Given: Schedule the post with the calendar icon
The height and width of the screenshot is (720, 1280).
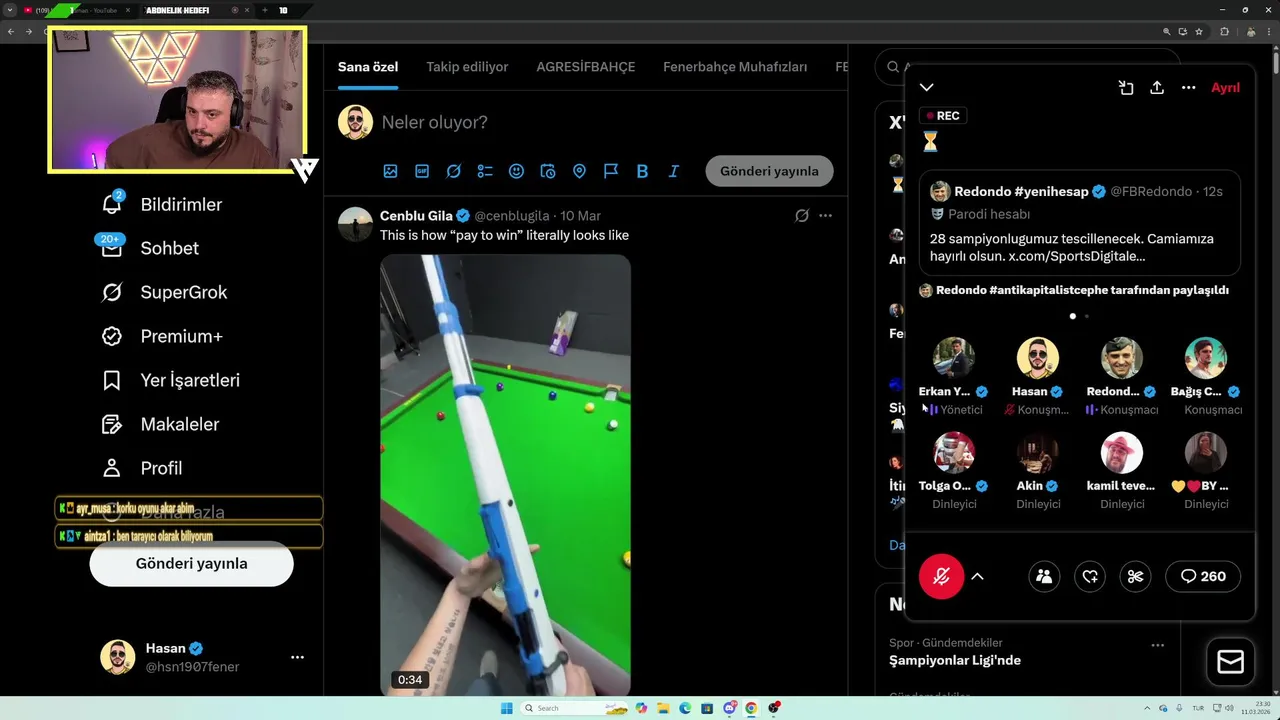Looking at the screenshot, I should click(548, 171).
